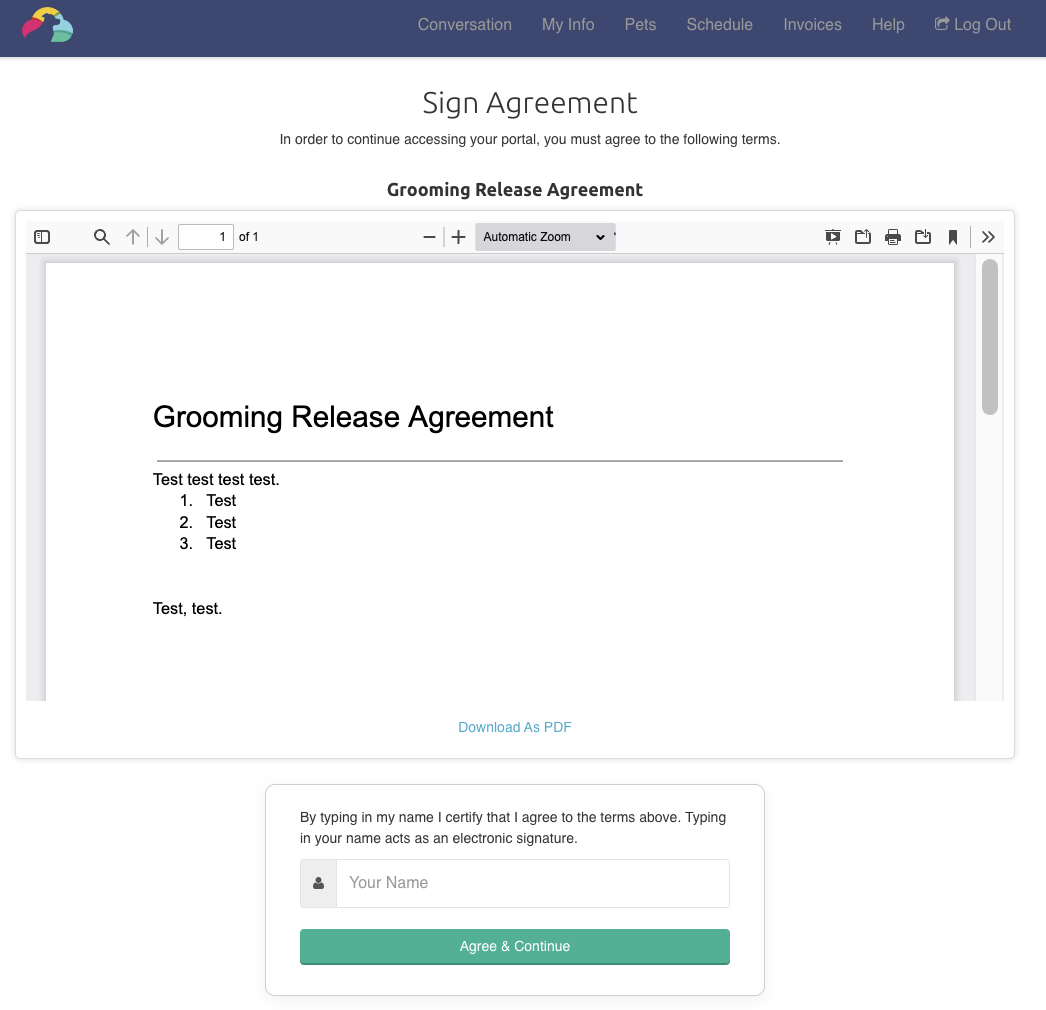Open the PDF viewer tools menu
The height and width of the screenshot is (1010, 1046).
click(x=988, y=237)
